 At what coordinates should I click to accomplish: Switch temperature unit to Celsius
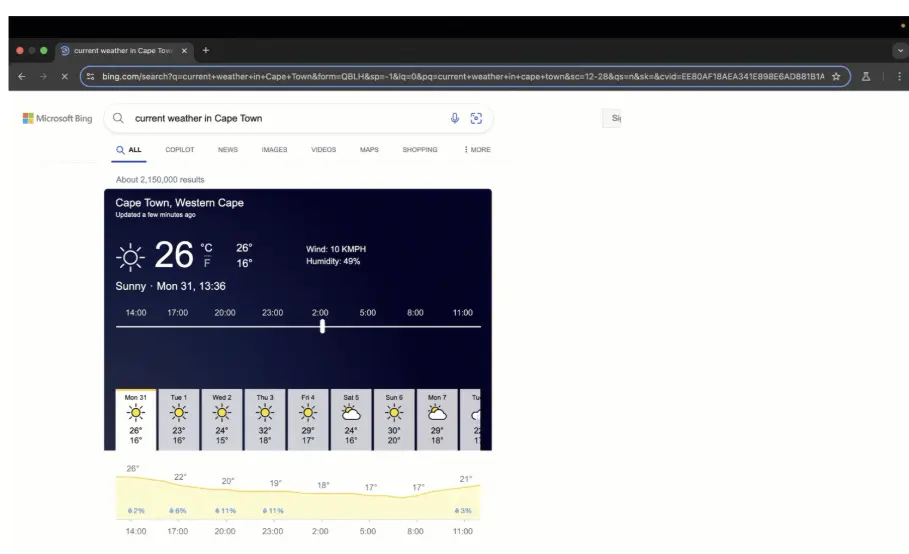point(207,249)
